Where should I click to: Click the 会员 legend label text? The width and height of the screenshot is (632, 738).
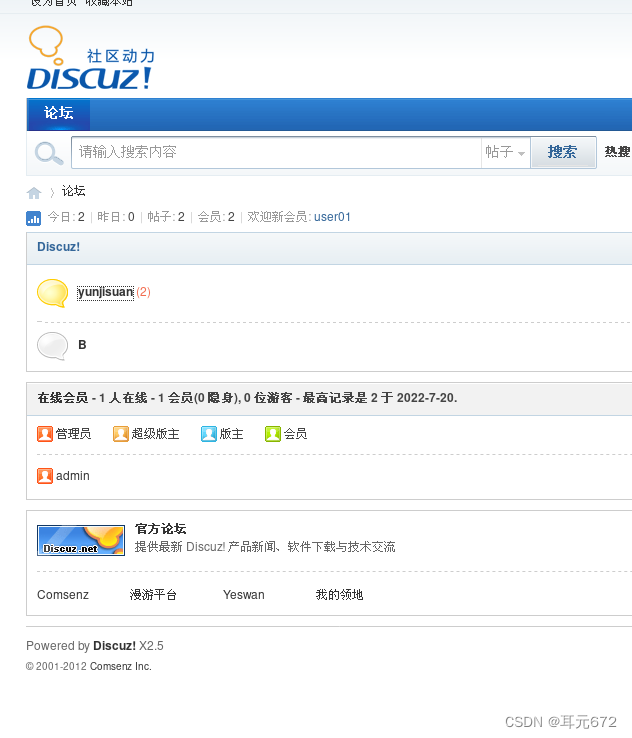[x=296, y=434]
